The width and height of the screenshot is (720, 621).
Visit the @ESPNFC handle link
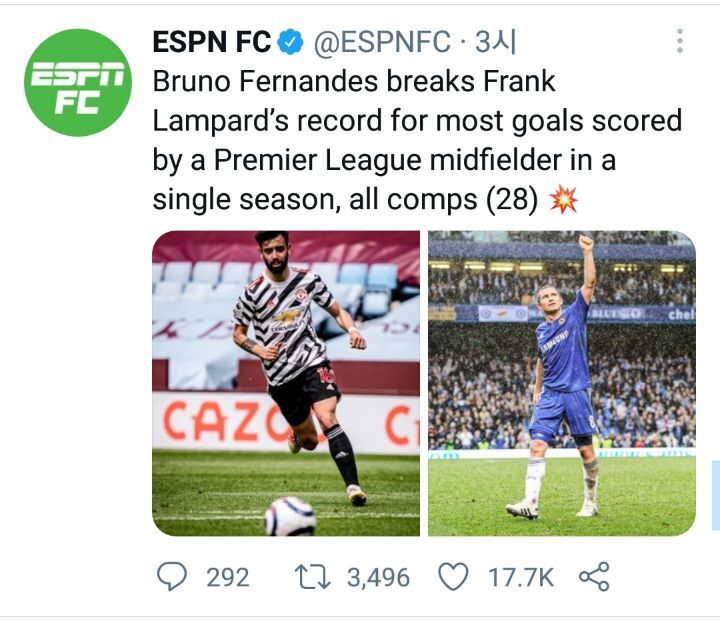coord(386,42)
